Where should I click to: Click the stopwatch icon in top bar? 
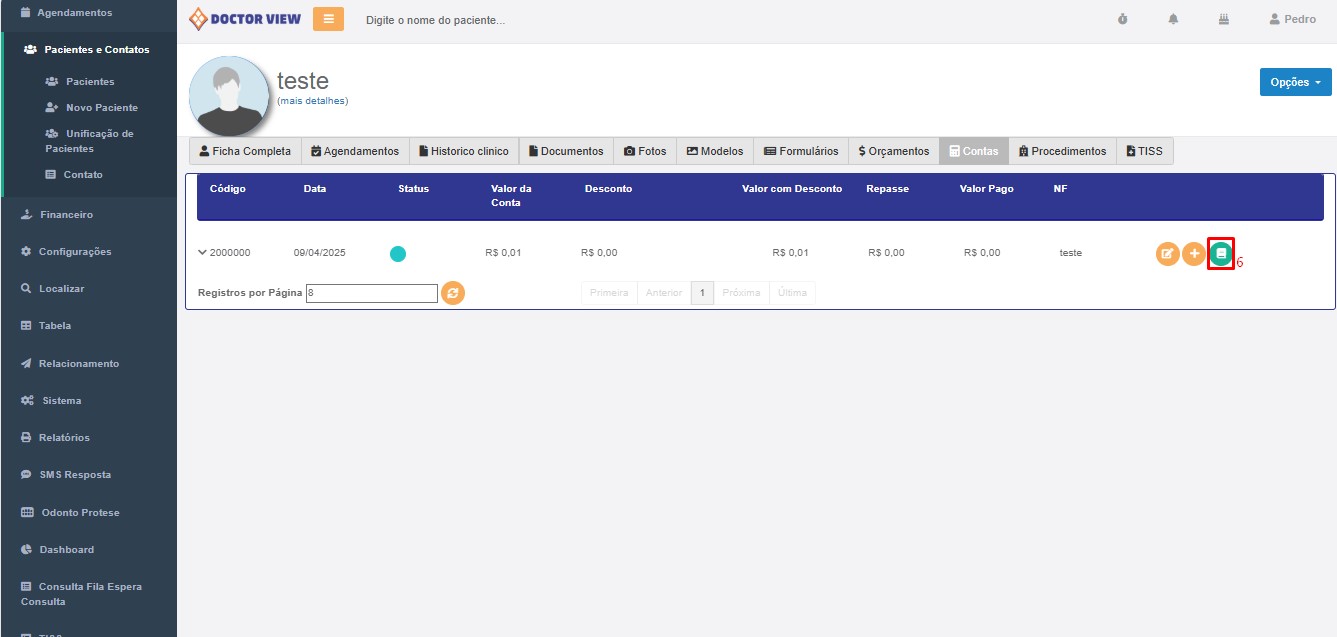1123,20
